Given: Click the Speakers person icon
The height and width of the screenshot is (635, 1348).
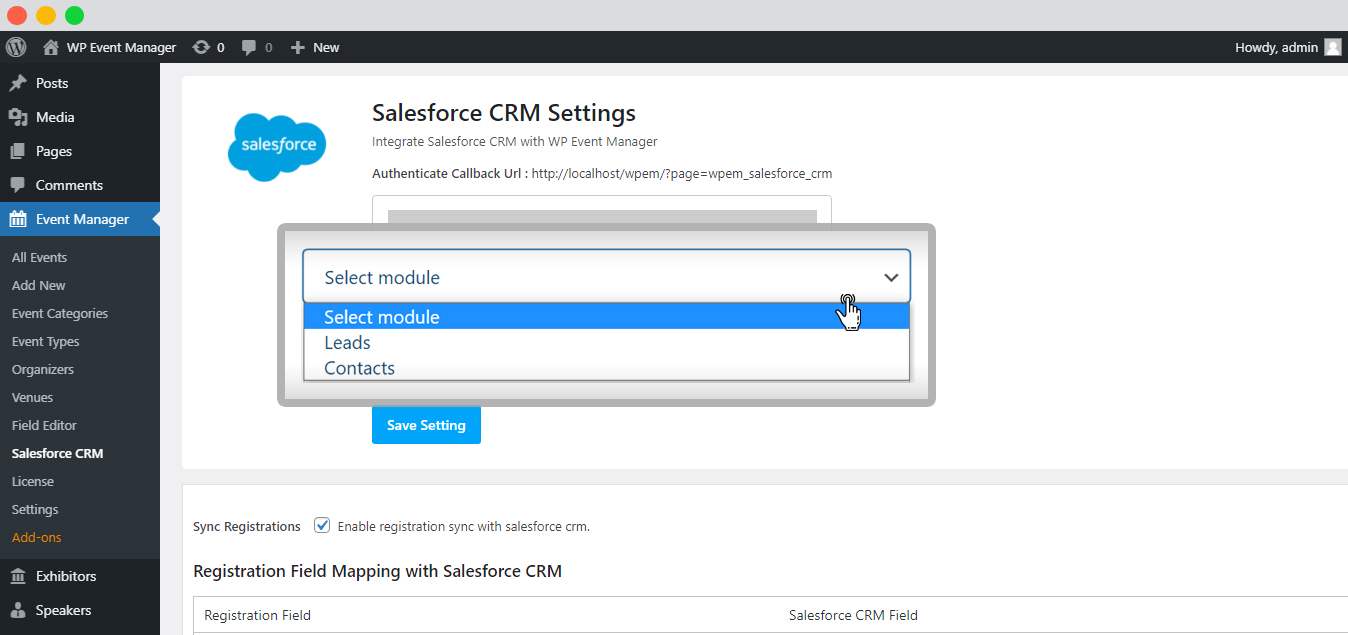Looking at the screenshot, I should click(x=18, y=610).
